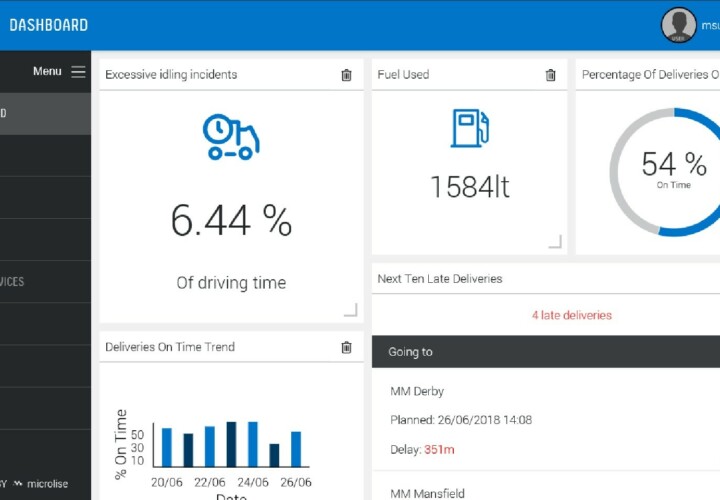Image resolution: width=720 pixels, height=500 pixels.
Task: Click the 351m delay value
Action: click(x=439, y=449)
